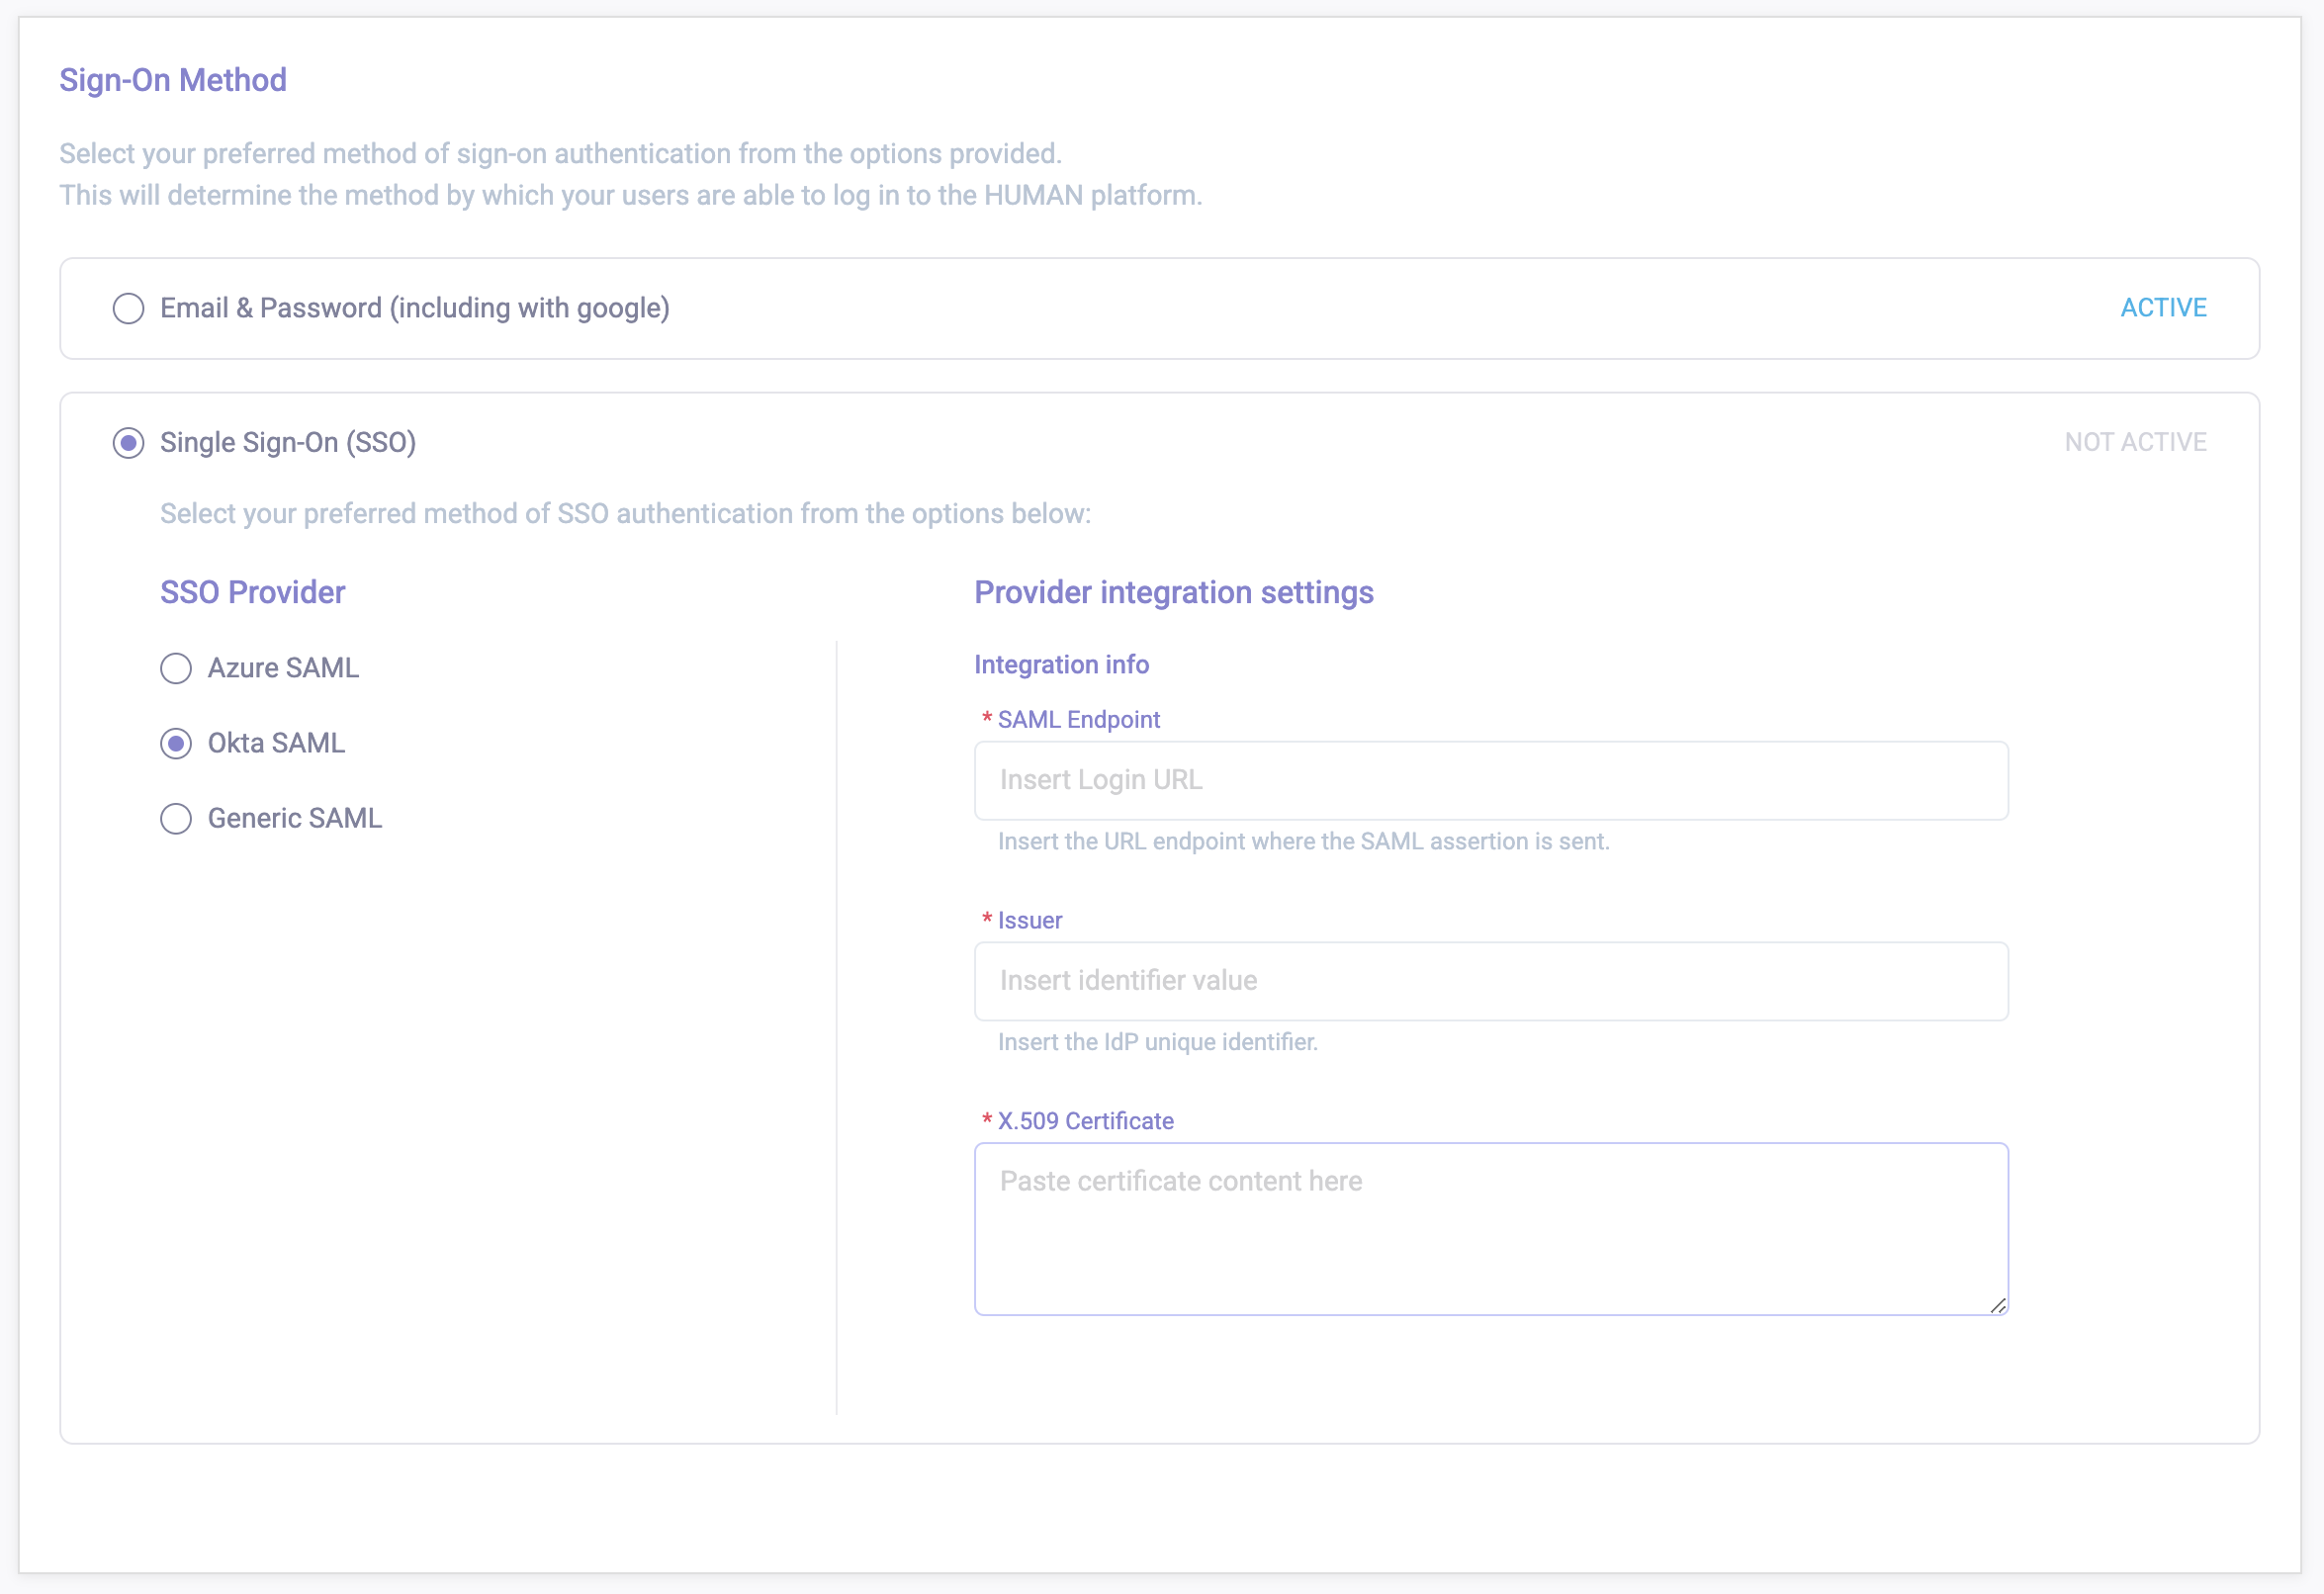This screenshot has height=1594, width=2324.
Task: Click the Provider integration settings heading
Action: tap(1173, 593)
